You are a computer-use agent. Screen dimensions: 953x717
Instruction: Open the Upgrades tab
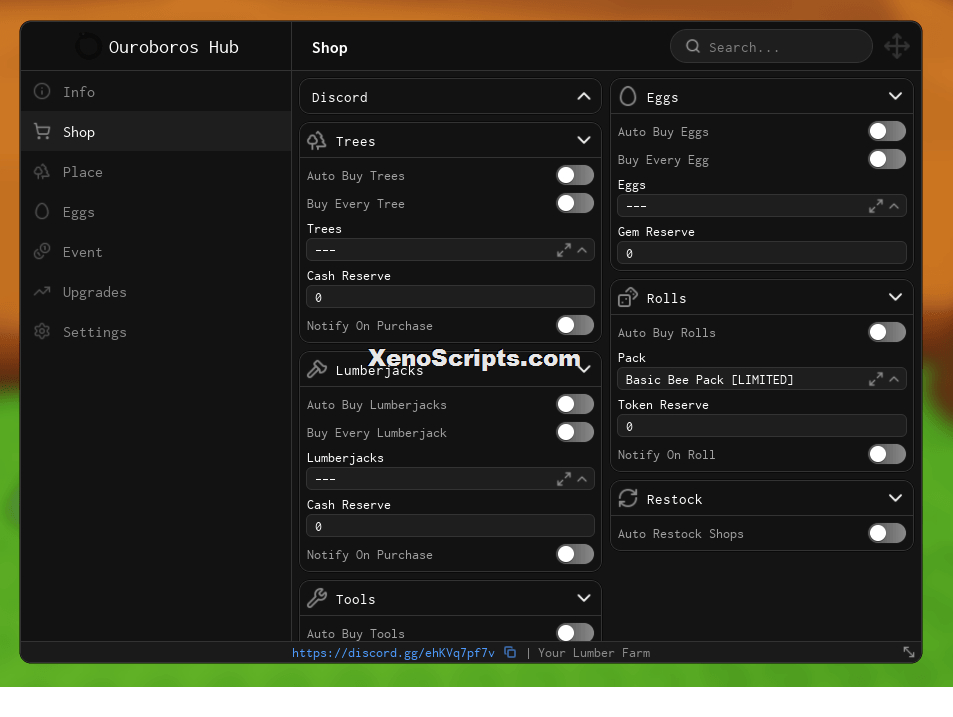click(156, 292)
